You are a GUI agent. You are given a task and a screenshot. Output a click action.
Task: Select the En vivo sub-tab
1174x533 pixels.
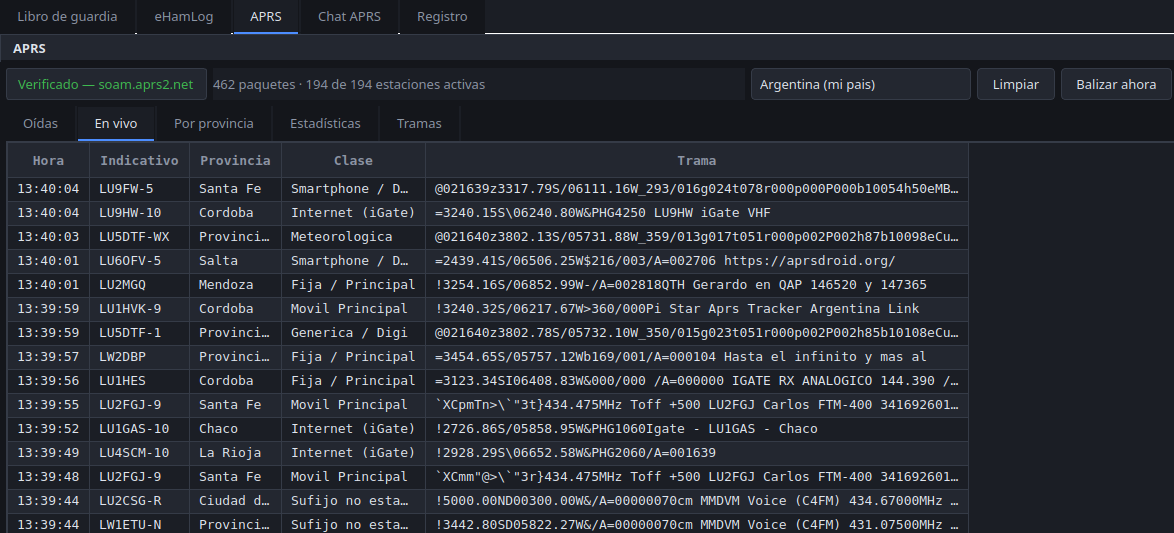pos(116,124)
